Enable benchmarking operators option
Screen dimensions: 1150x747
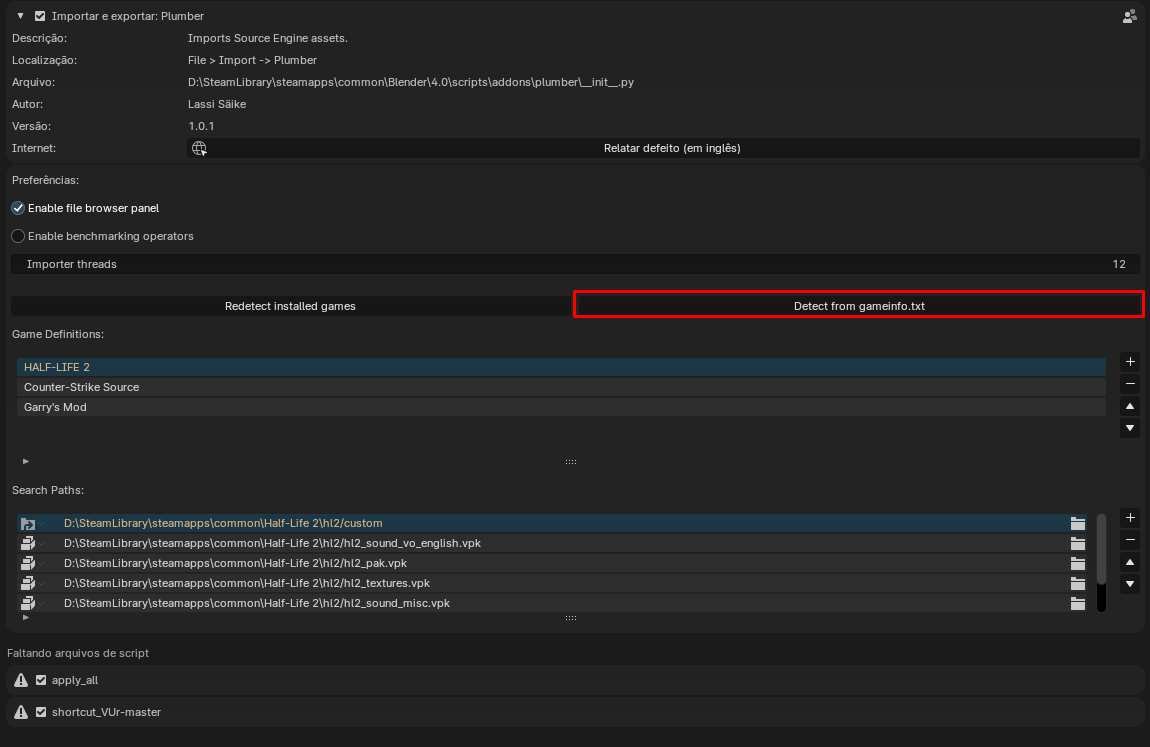click(18, 236)
